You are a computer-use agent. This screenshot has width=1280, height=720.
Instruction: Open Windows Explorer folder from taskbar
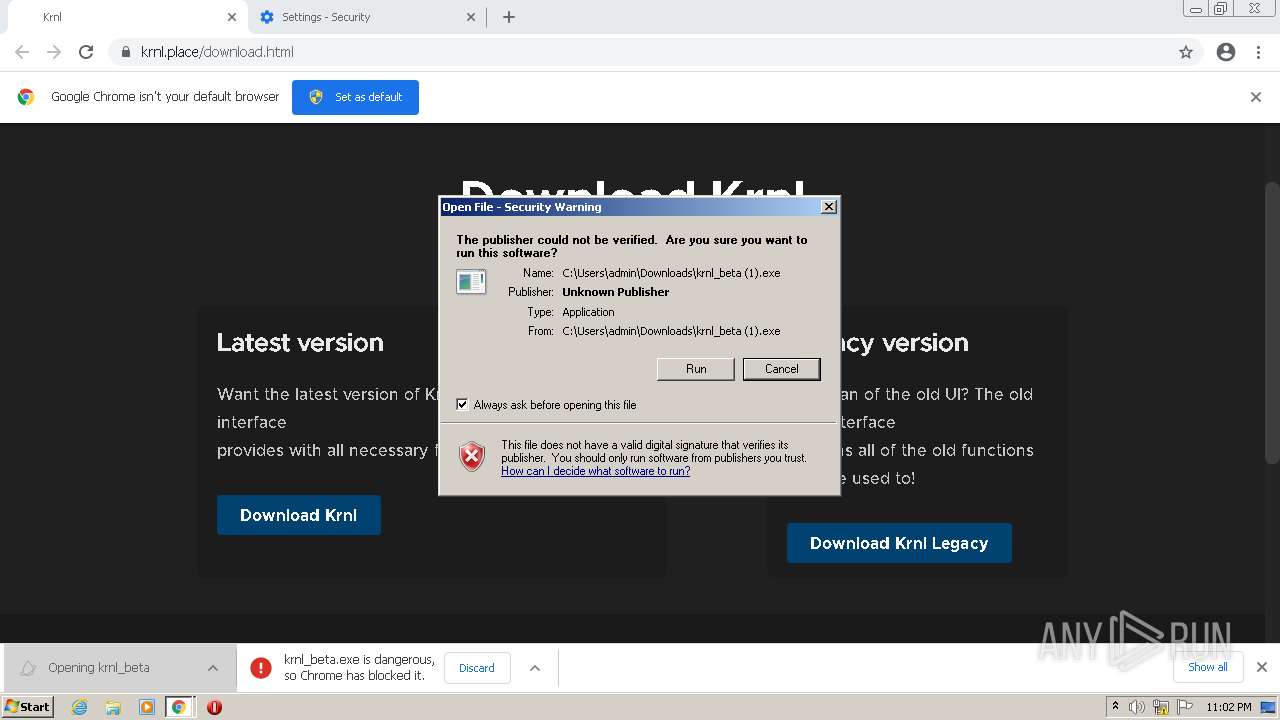[113, 707]
